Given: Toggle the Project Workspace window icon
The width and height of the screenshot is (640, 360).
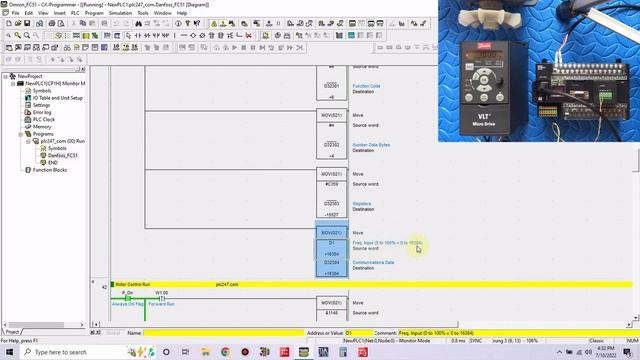Looking at the screenshot, I should click(x=9, y=48).
